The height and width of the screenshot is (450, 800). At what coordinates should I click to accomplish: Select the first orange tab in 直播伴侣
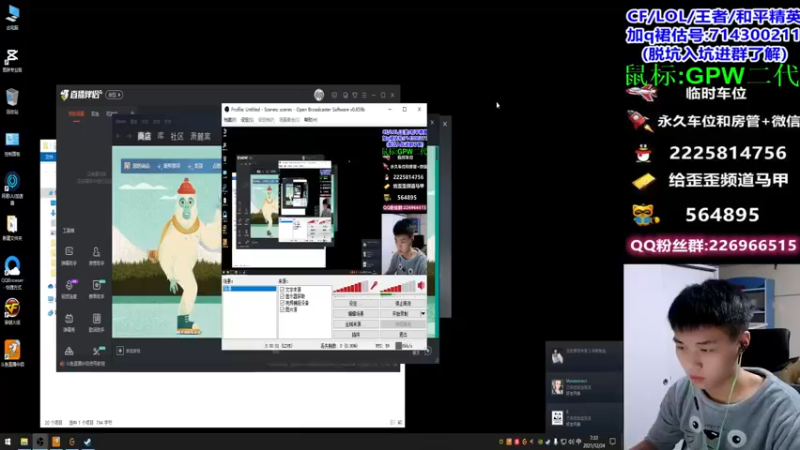pos(76,114)
